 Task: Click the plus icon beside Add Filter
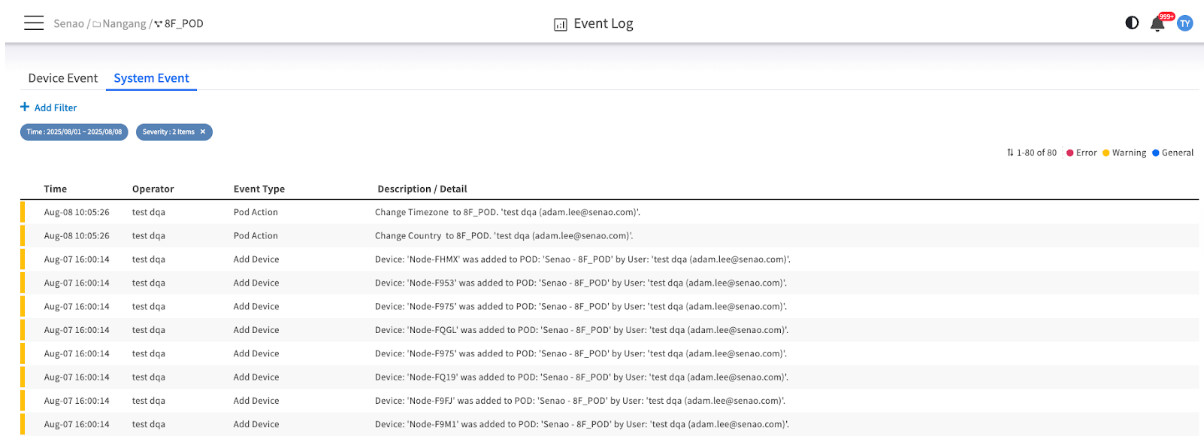point(24,107)
